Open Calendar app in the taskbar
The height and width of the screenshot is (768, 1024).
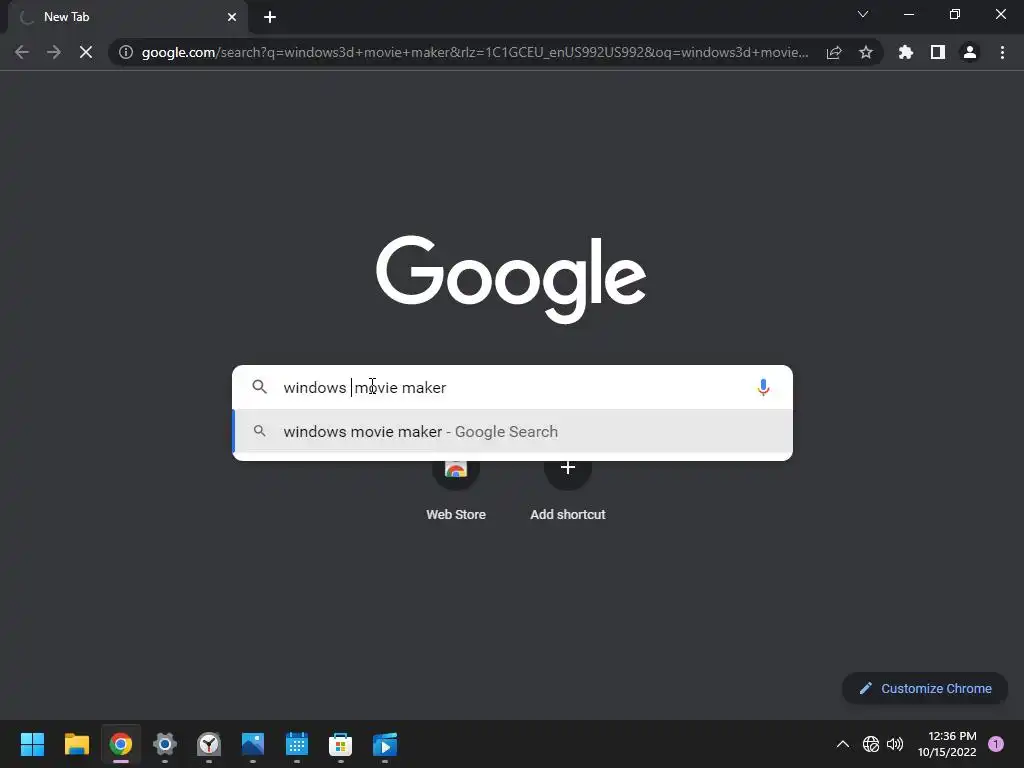click(296, 744)
